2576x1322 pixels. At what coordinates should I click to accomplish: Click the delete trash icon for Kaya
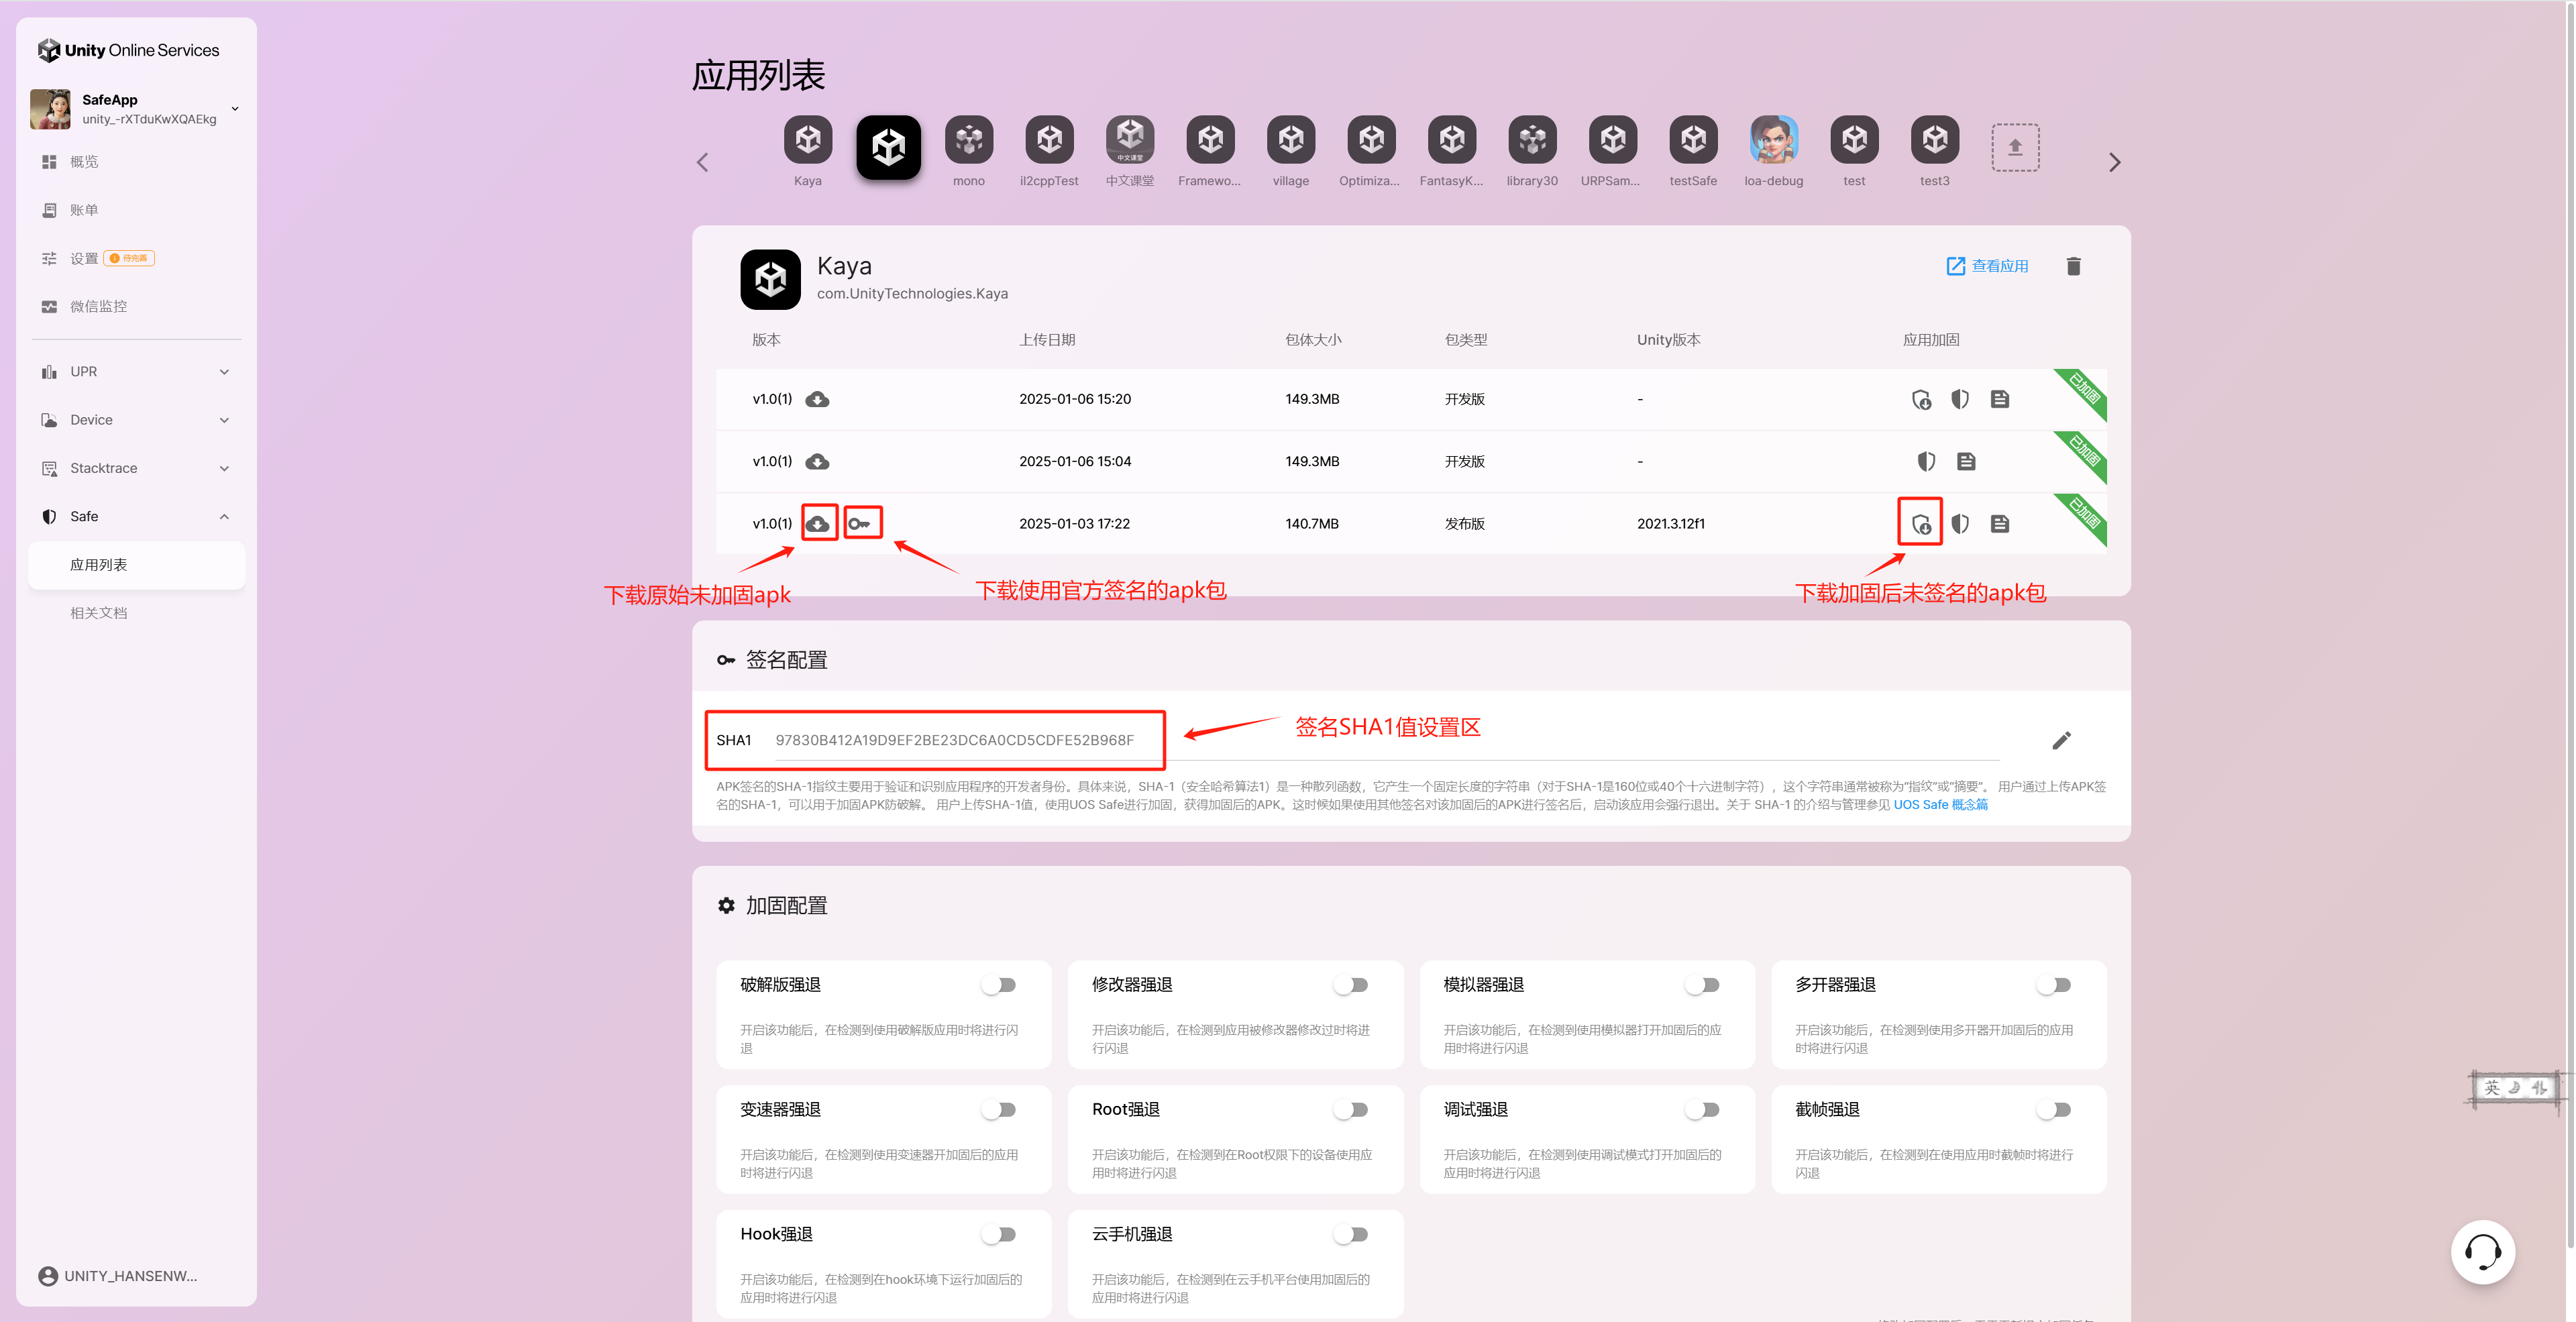pos(2073,266)
